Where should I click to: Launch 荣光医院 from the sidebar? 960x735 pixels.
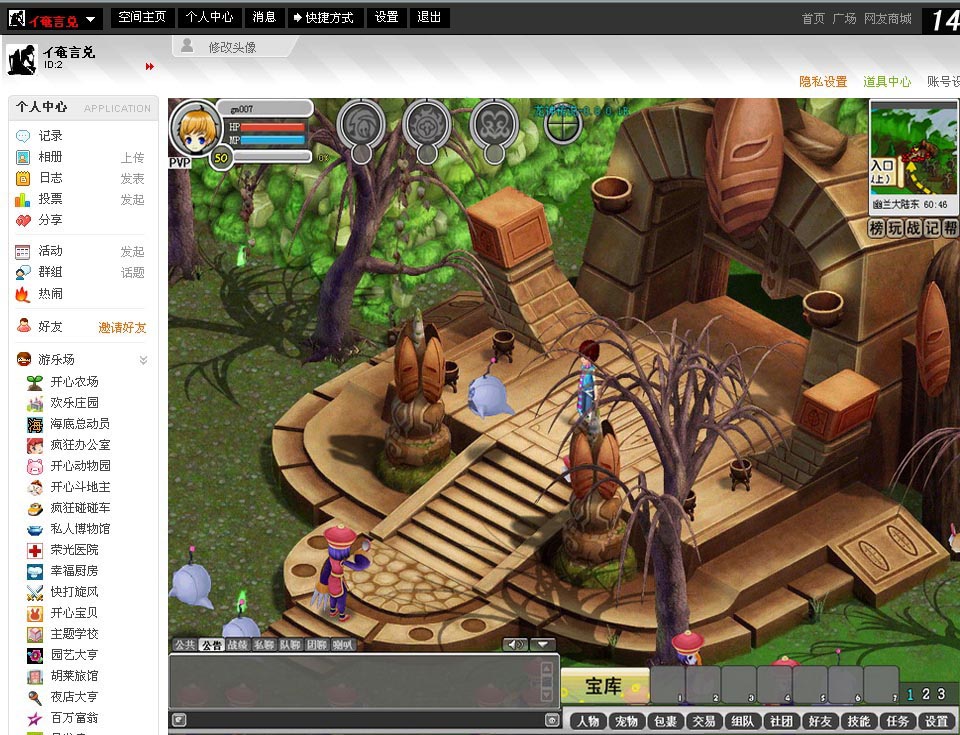(x=74, y=550)
